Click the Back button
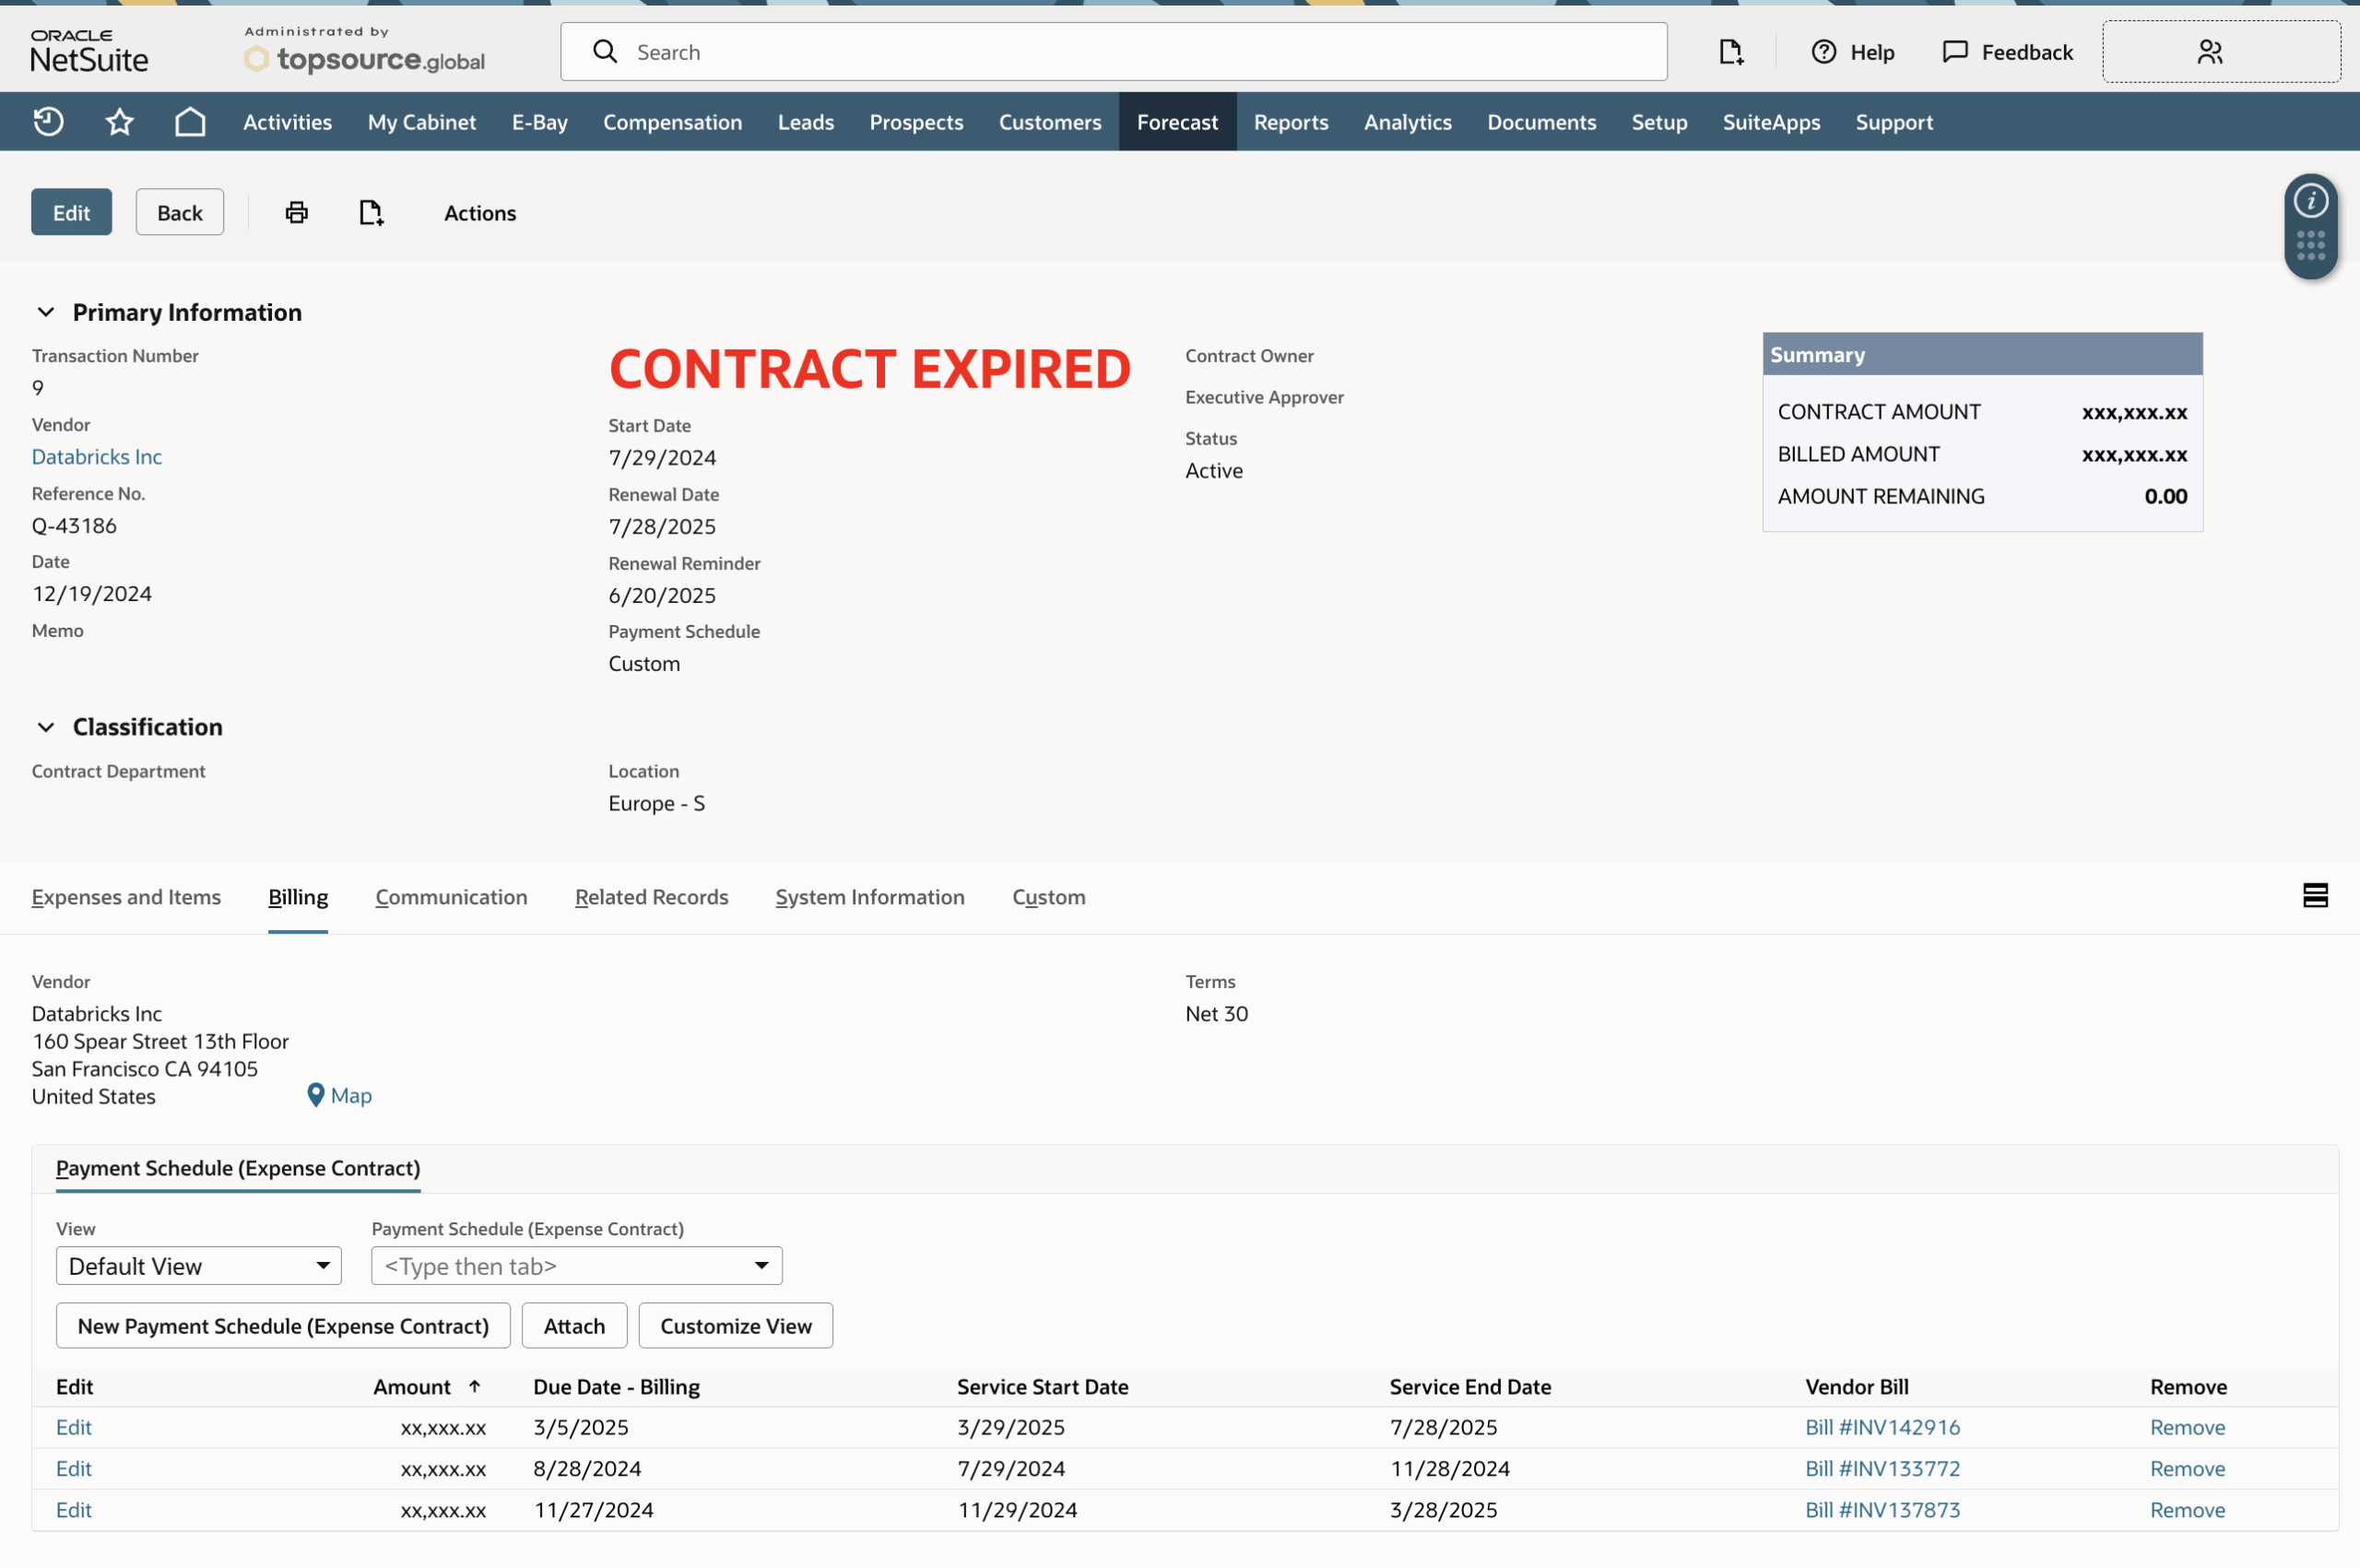Screen dimensions: 2360x1568 click(180, 212)
